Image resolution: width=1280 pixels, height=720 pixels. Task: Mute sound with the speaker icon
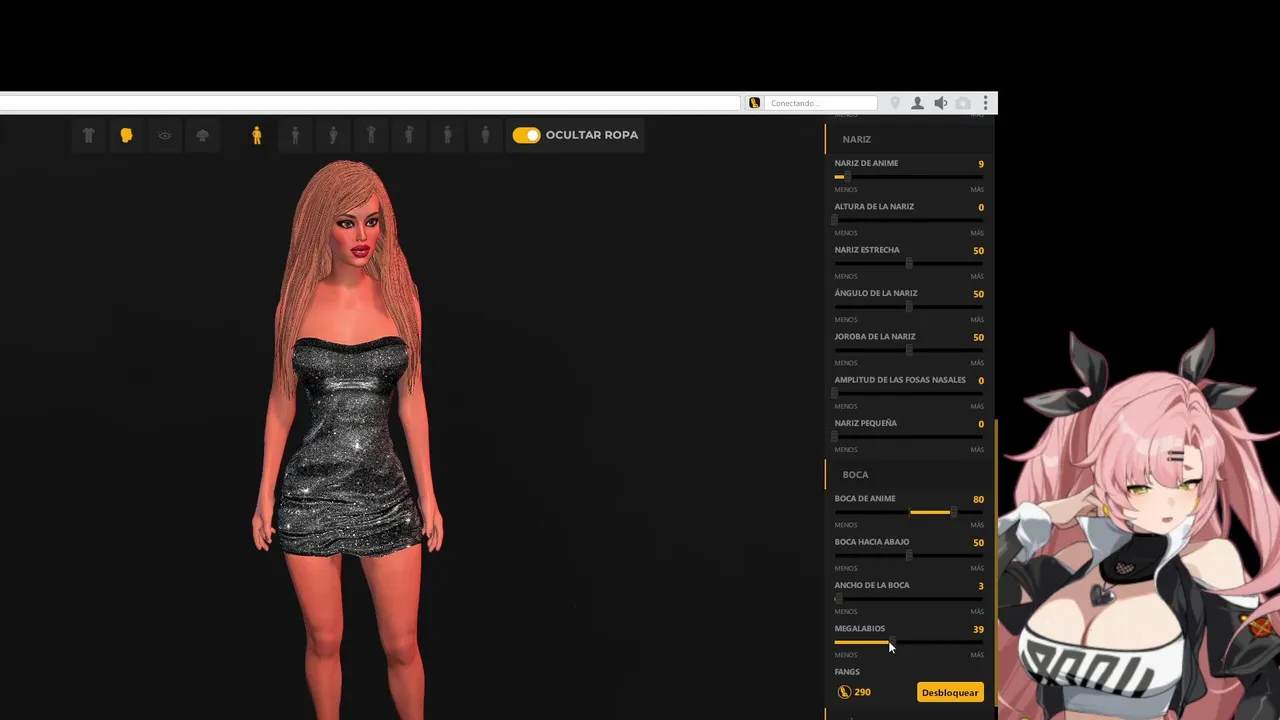(x=940, y=103)
